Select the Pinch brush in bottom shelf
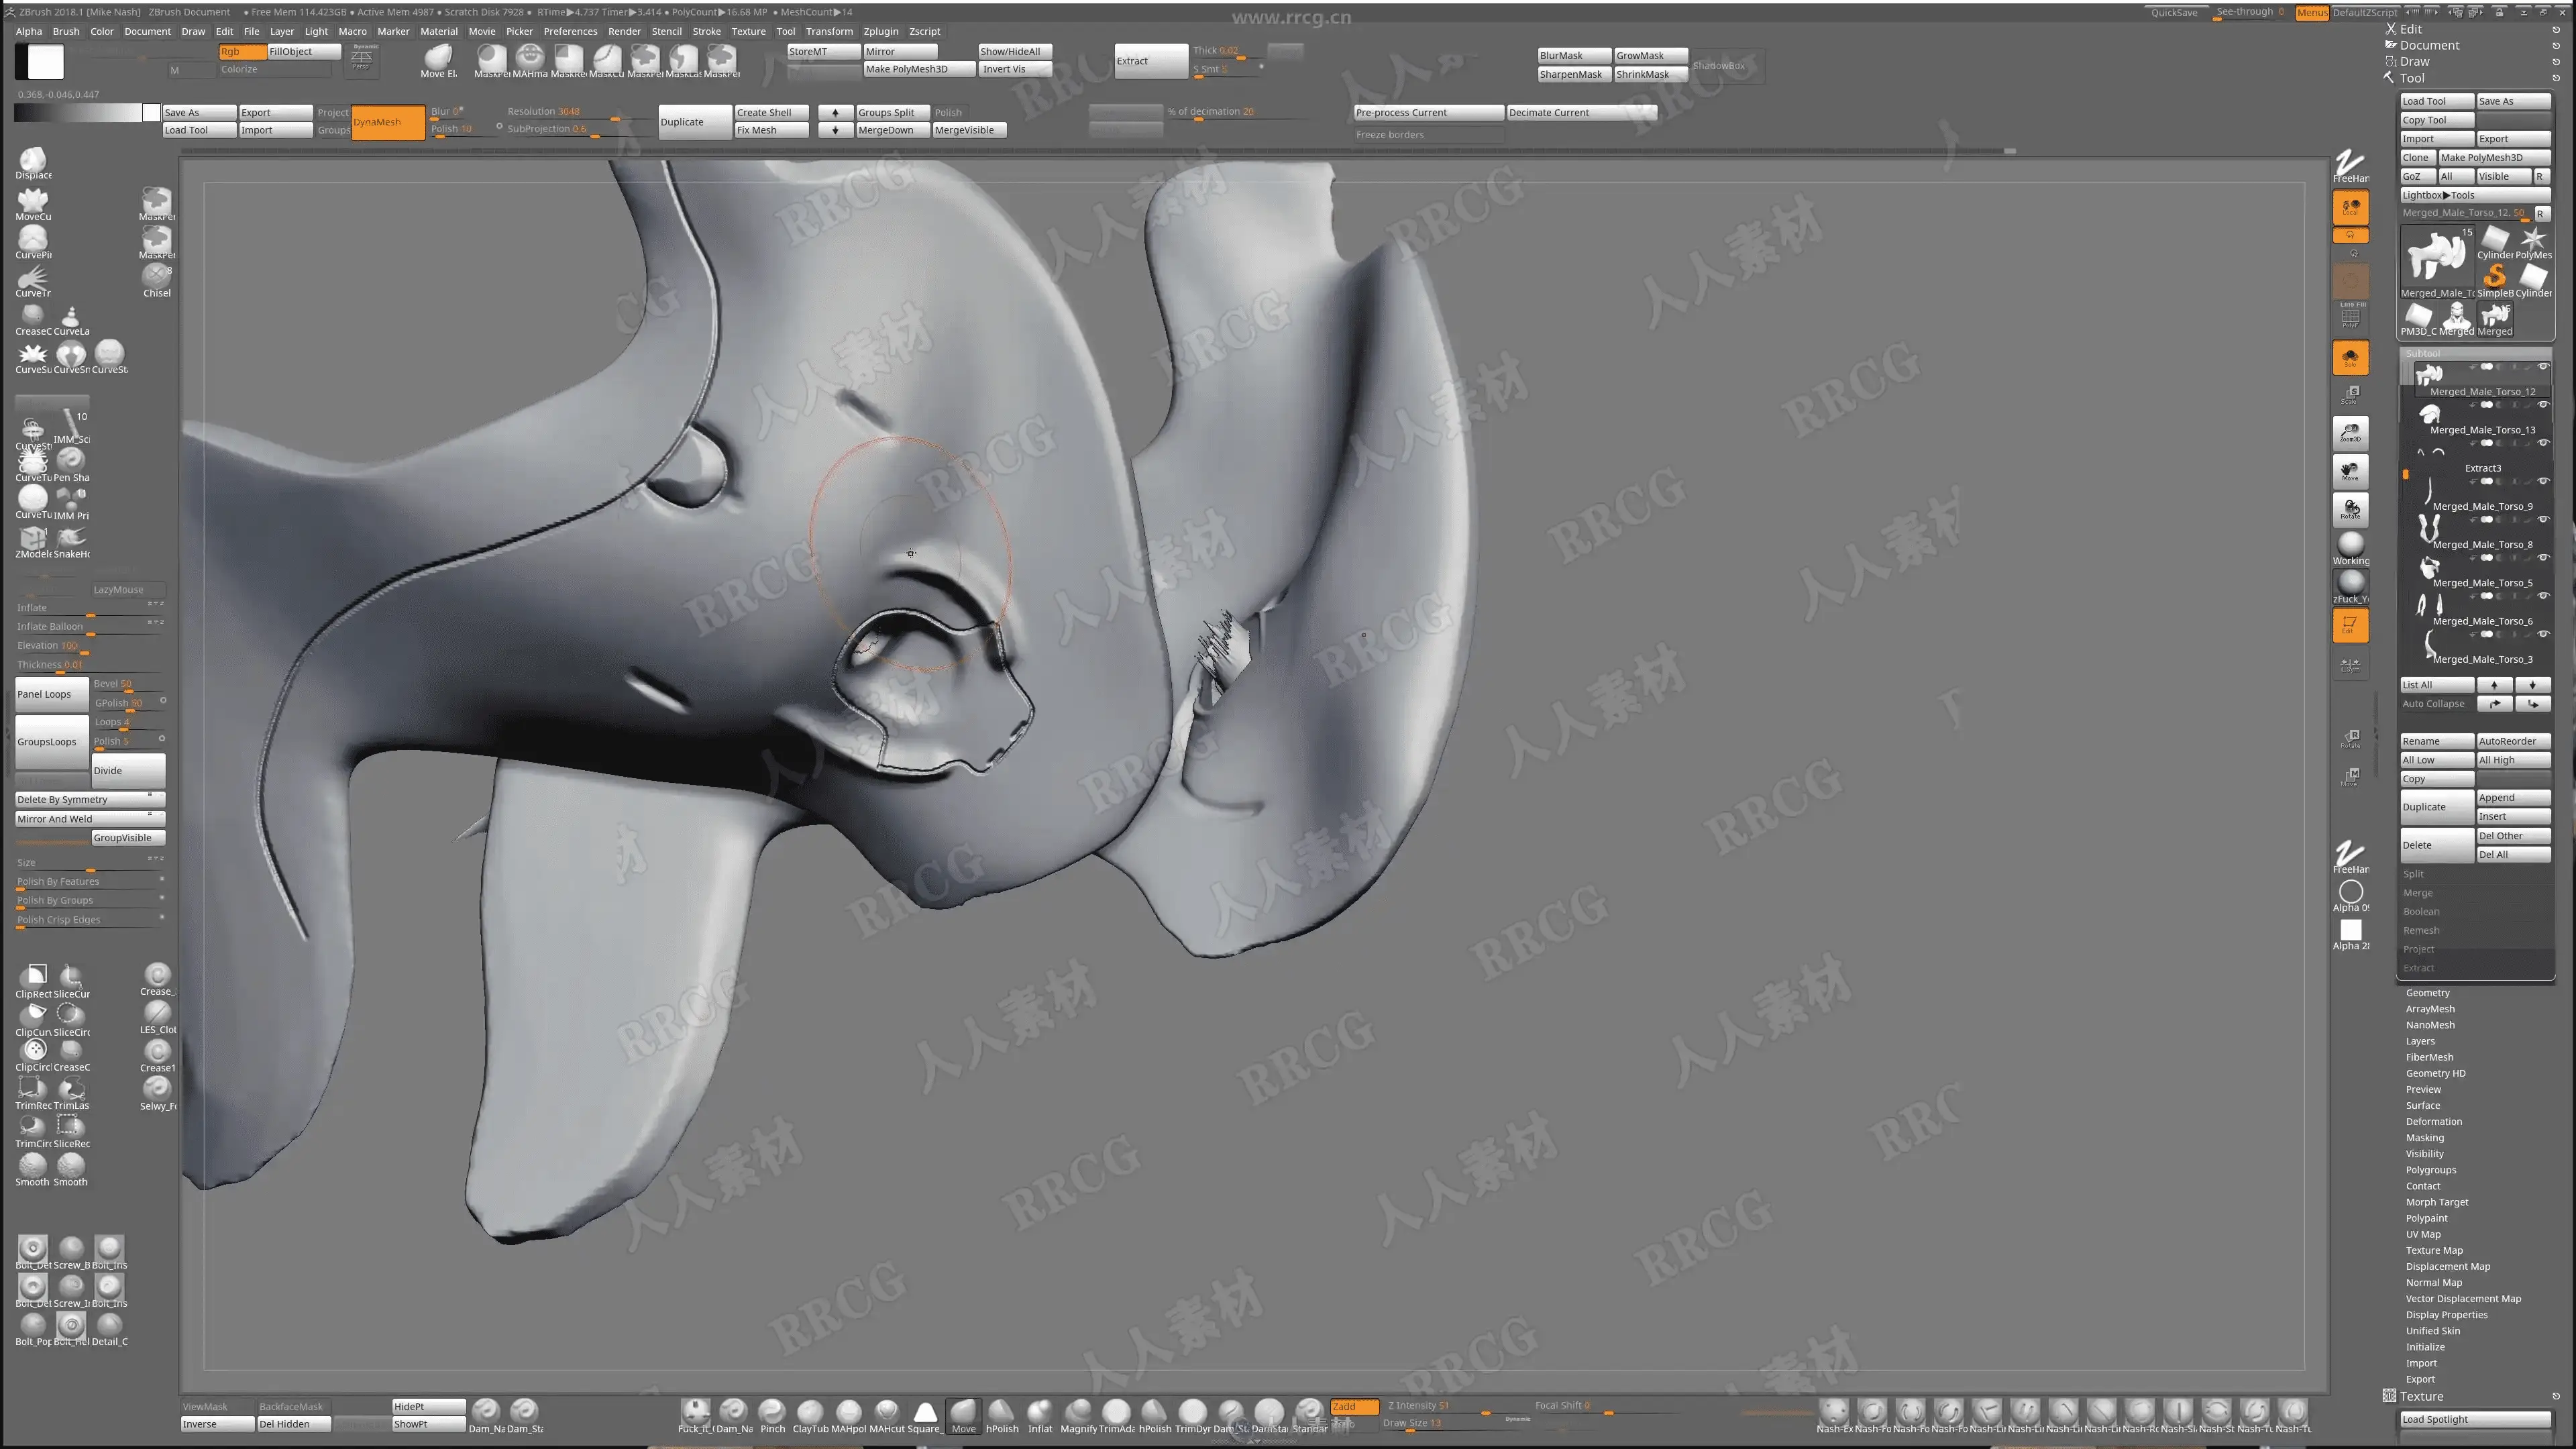 [772, 1412]
